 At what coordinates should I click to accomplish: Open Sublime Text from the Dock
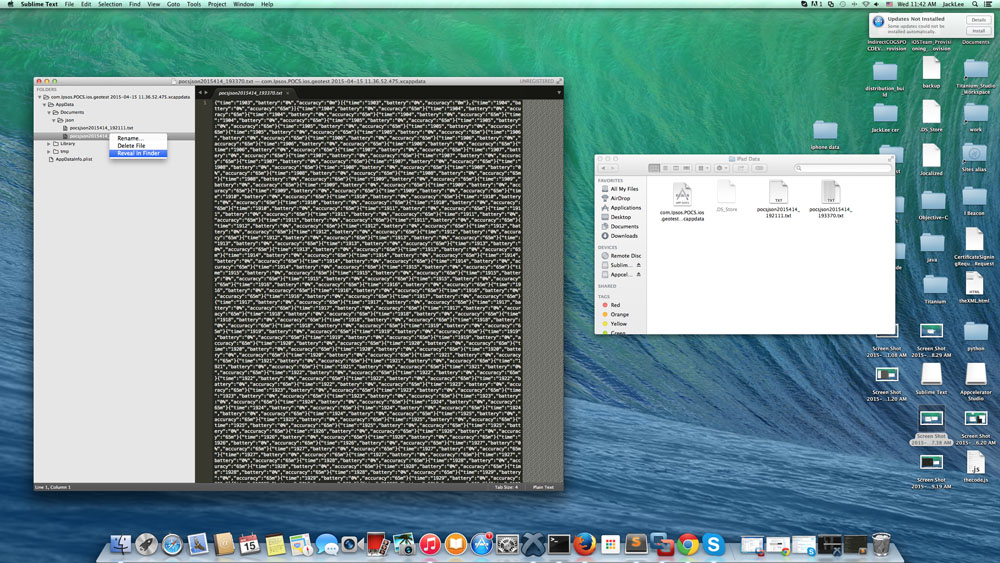(636, 543)
